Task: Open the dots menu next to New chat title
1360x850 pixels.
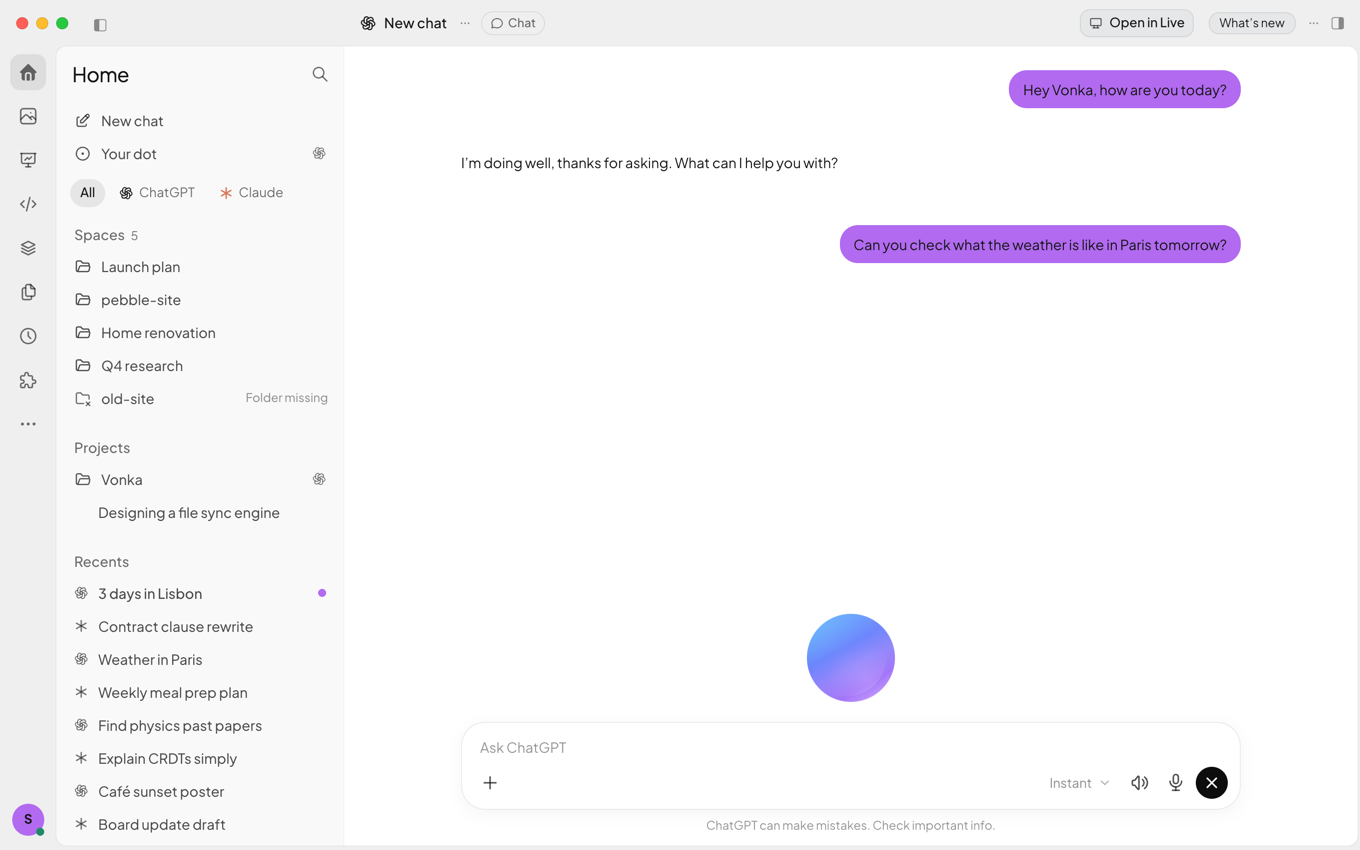Action: [465, 23]
